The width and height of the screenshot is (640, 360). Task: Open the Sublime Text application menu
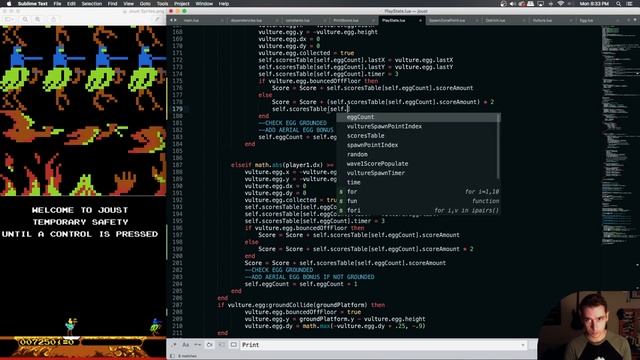[x=33, y=4]
